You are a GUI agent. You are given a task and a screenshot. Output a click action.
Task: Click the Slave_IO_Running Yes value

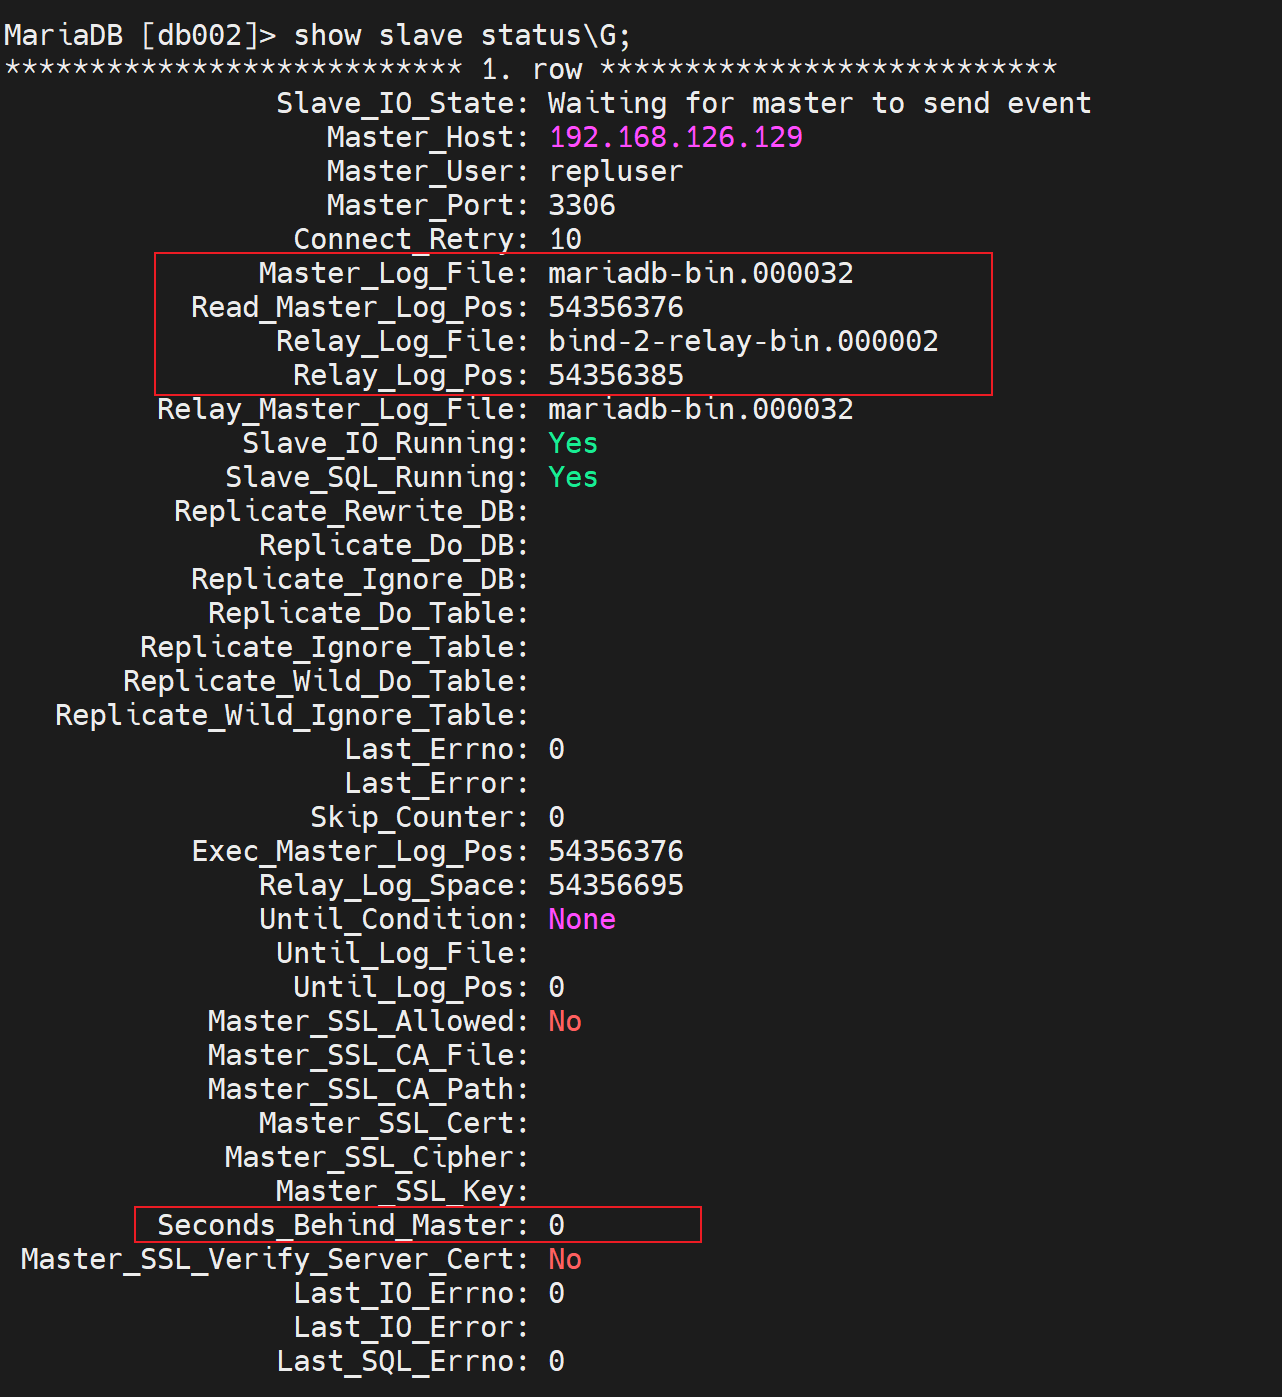tap(573, 443)
